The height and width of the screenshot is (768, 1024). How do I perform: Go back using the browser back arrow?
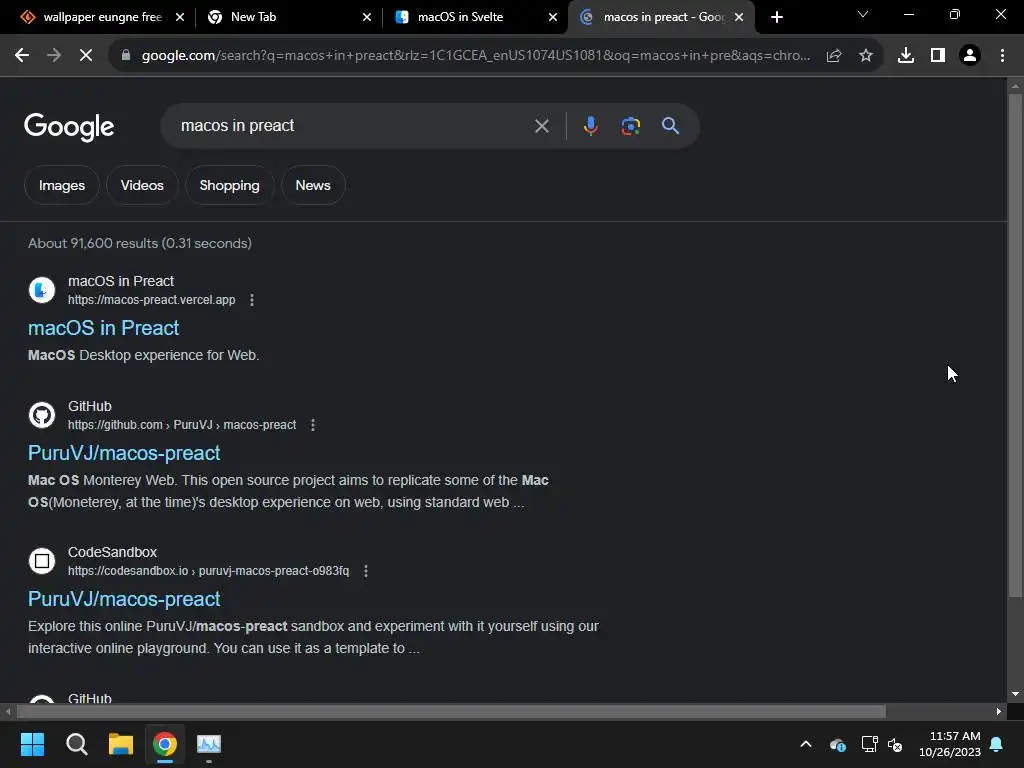(22, 56)
